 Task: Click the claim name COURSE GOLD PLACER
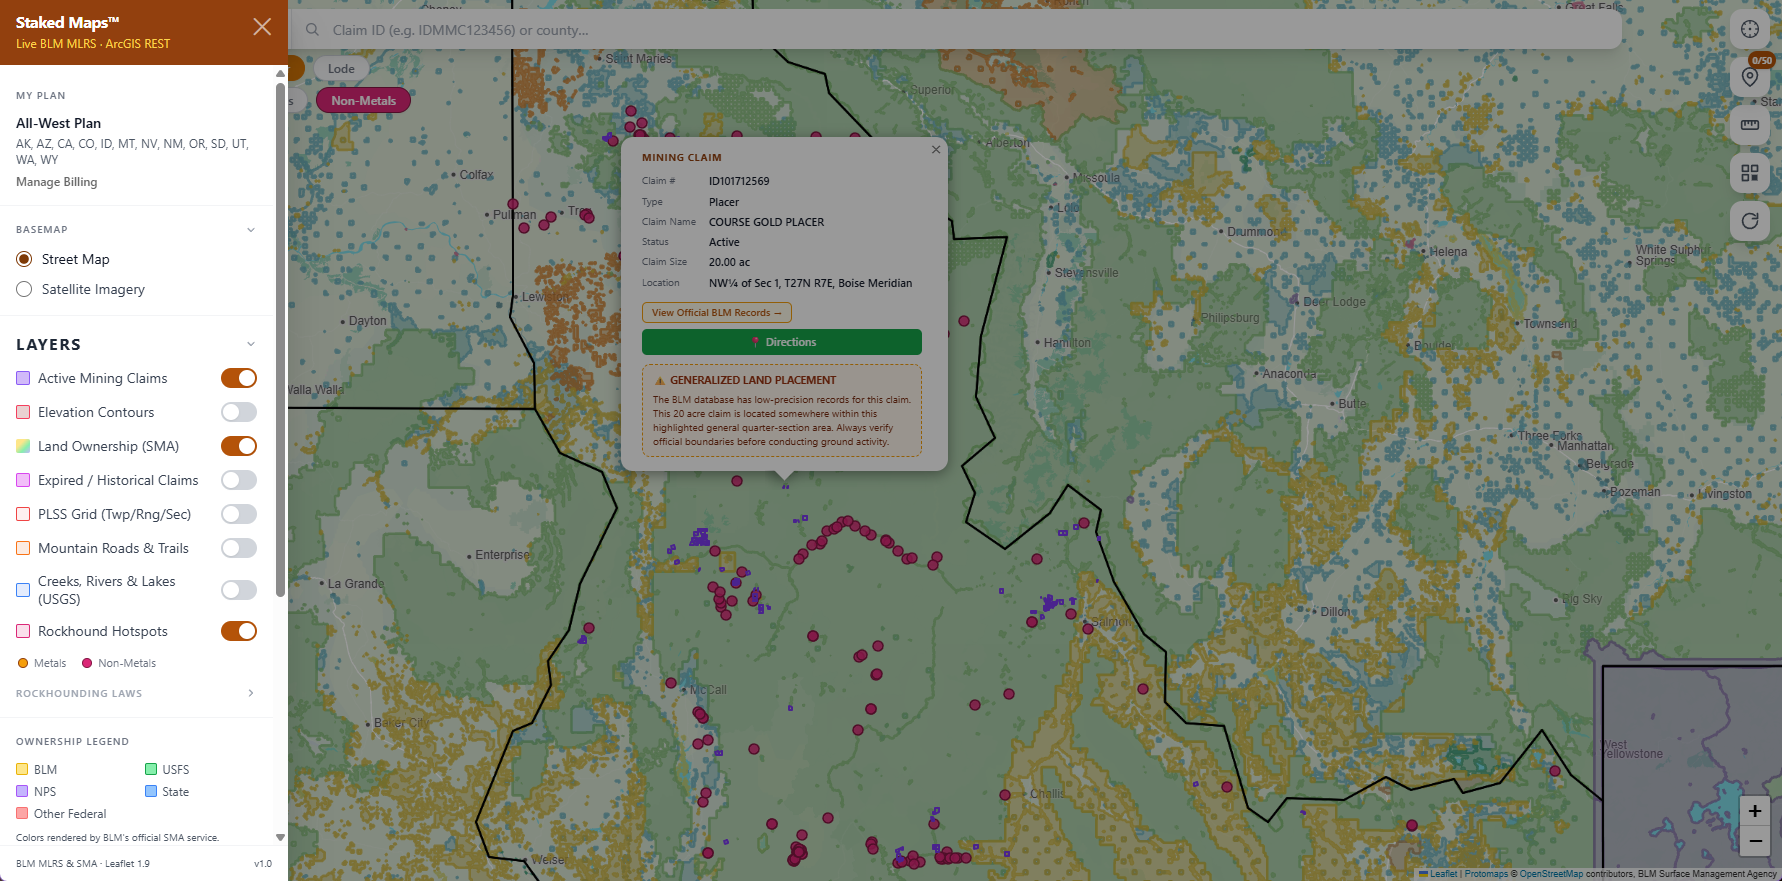click(767, 222)
